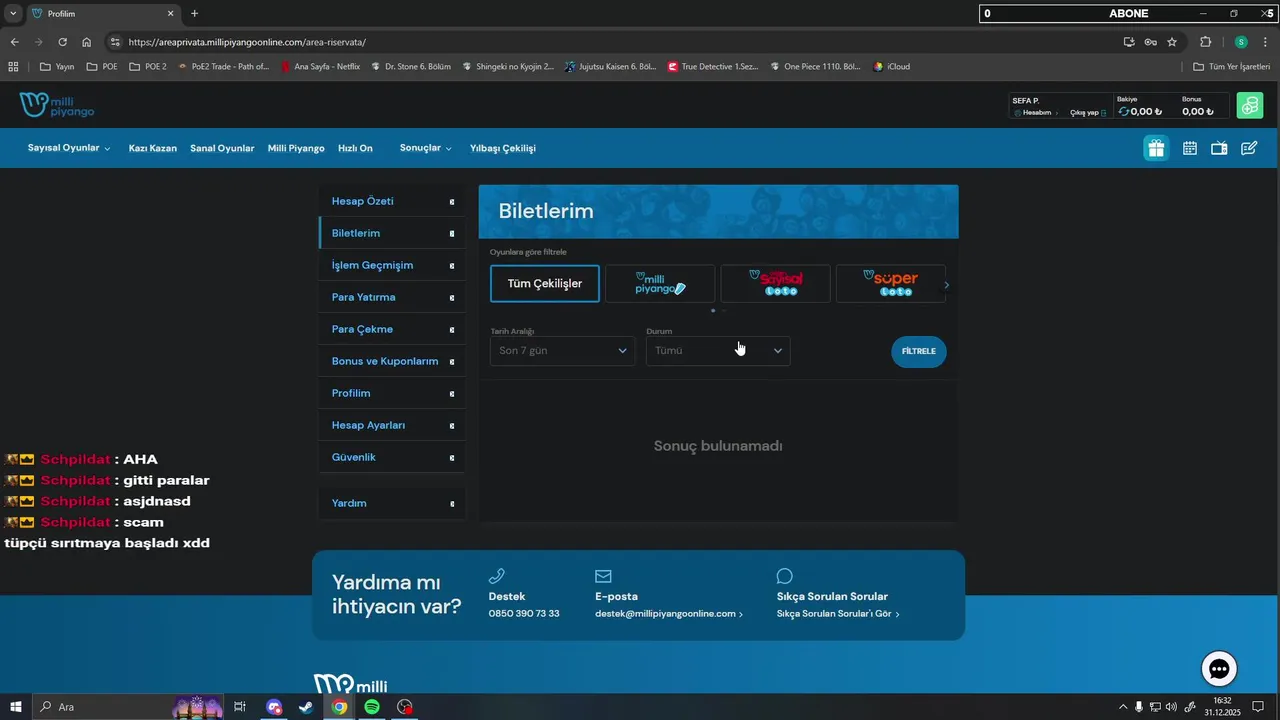
Task: View site information icon in the address bar
Action: tap(115, 42)
